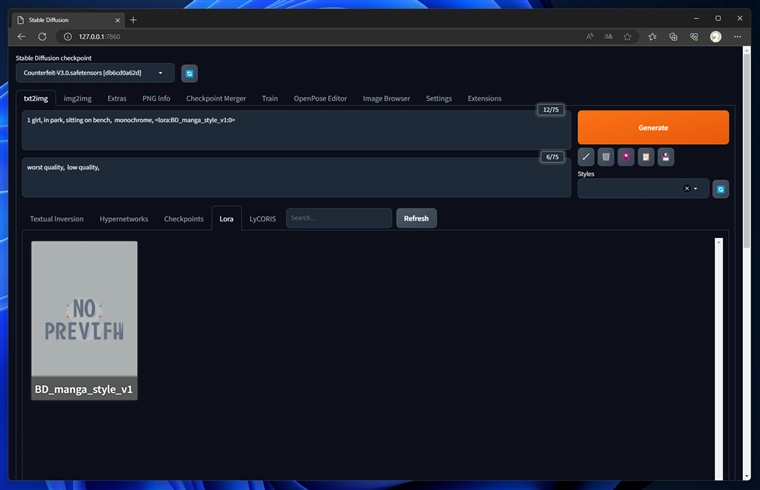Screen dimensions: 760x490
Task: Open the Checkpoint Merger tab
Action: point(216,98)
